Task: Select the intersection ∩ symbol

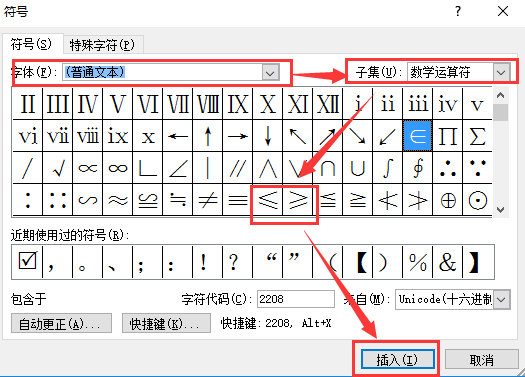Action: [x=328, y=168]
